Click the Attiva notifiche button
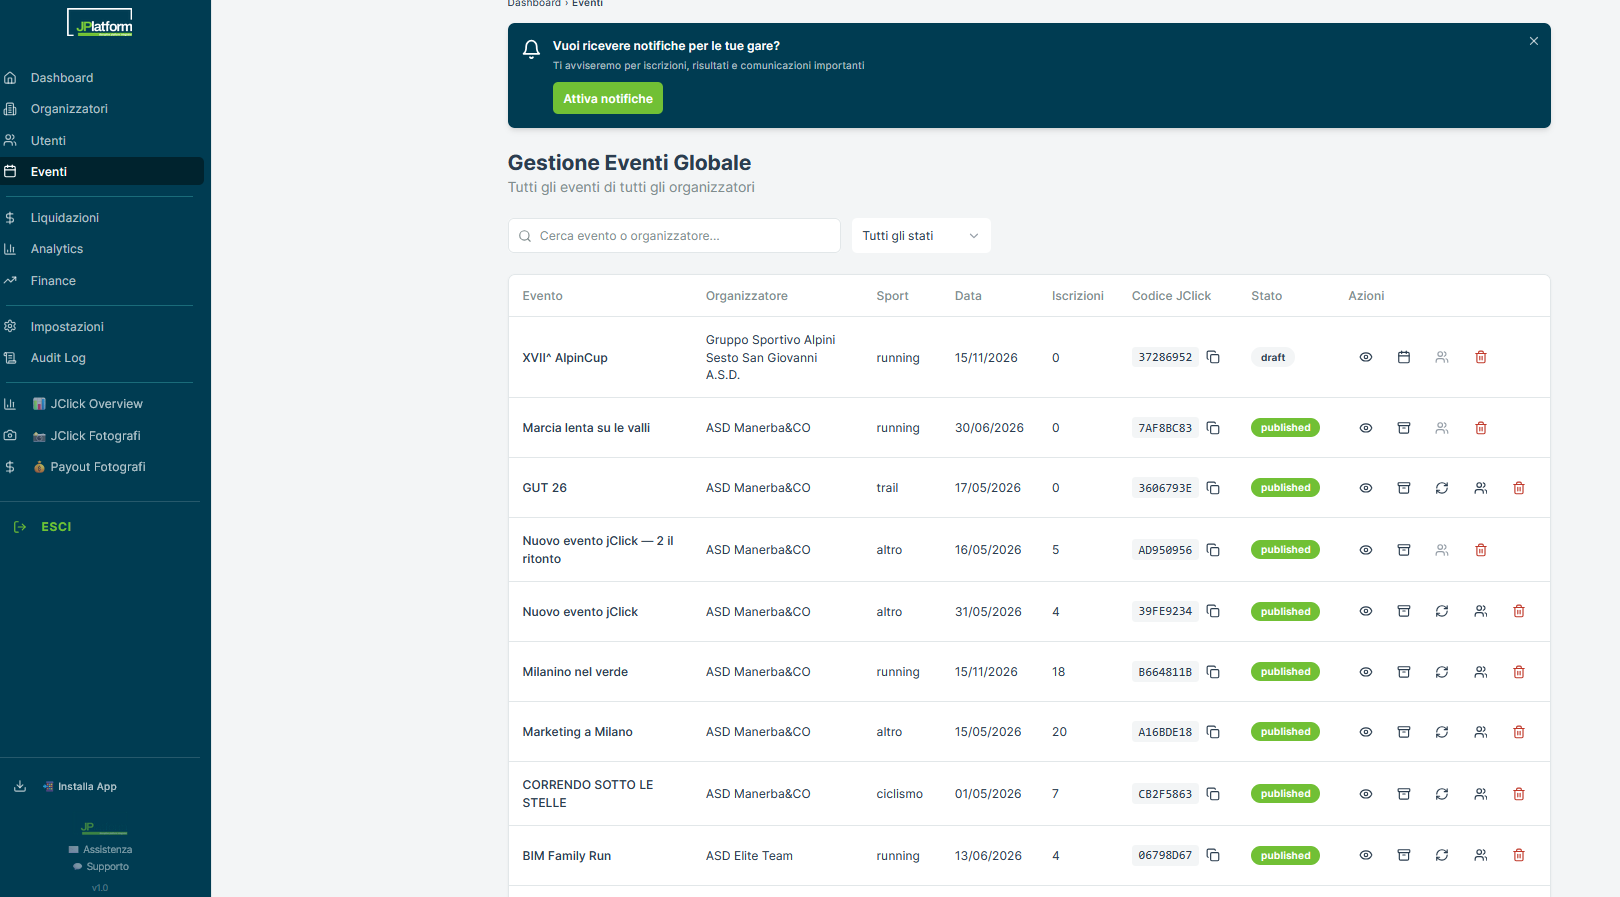Viewport: 1620px width, 897px height. tap(608, 98)
